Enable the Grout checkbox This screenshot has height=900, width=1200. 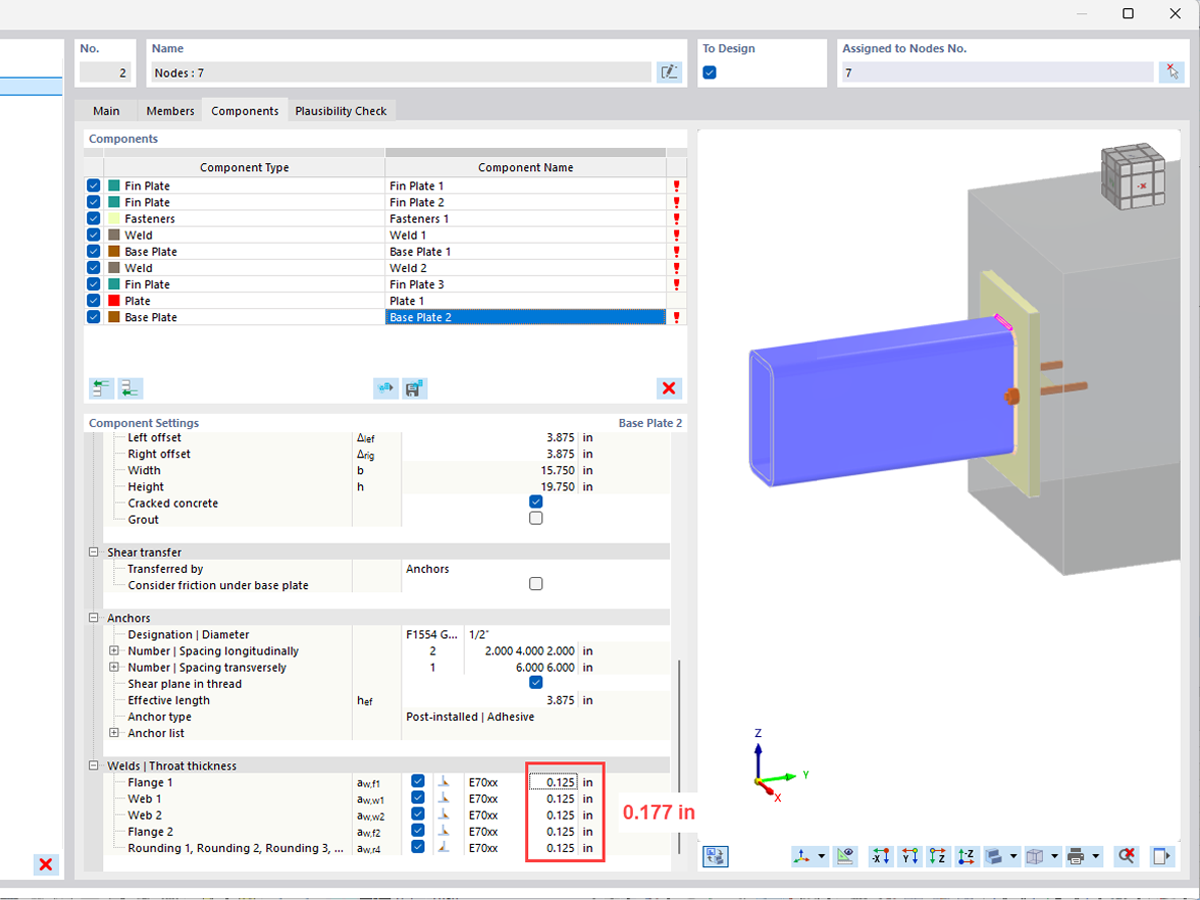click(x=536, y=517)
